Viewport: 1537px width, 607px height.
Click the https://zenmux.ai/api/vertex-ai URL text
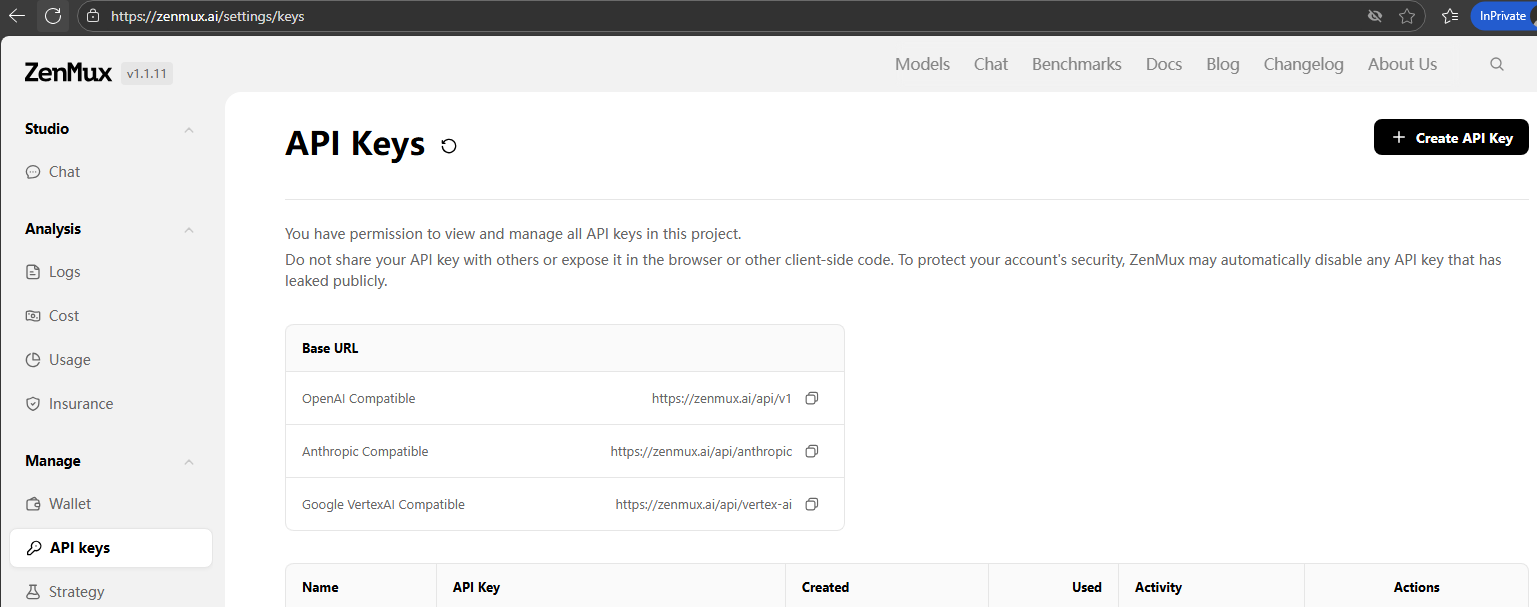tap(704, 504)
